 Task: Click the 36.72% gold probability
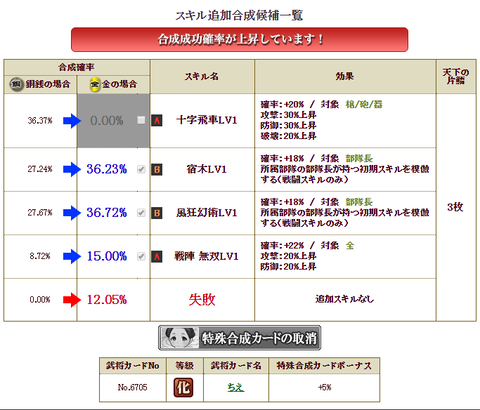107,212
